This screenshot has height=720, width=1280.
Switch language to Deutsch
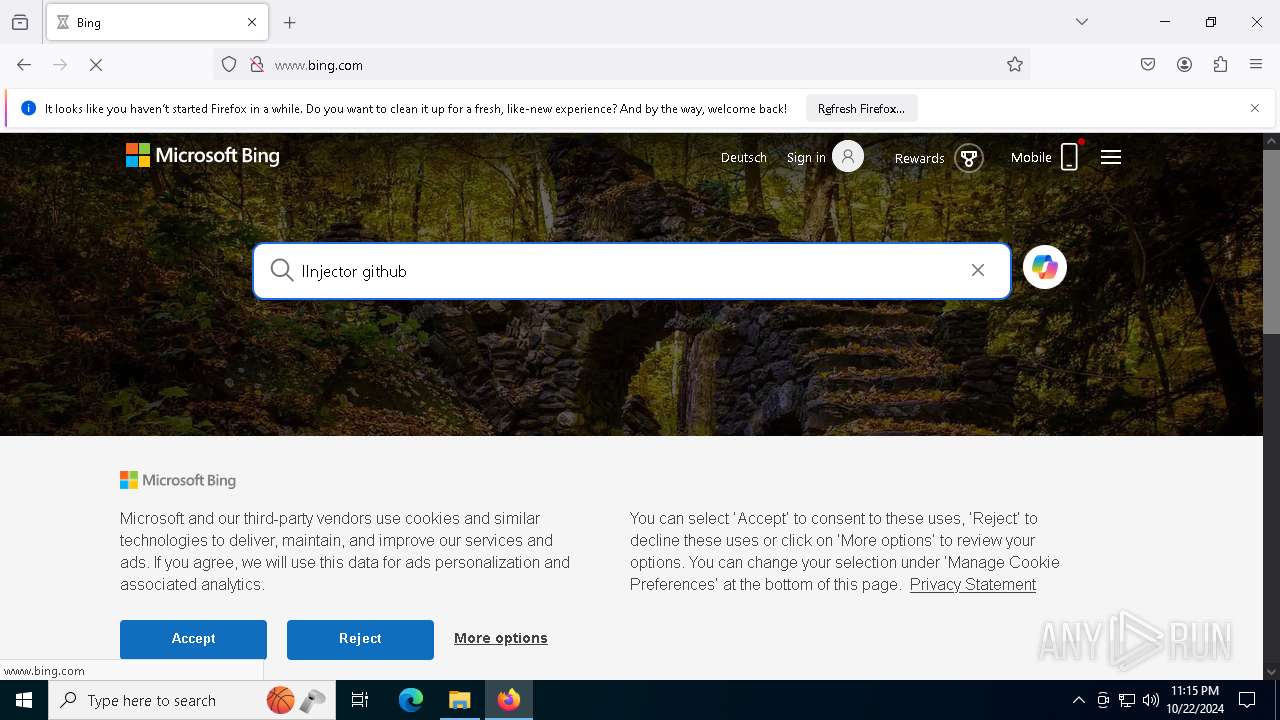tap(744, 158)
